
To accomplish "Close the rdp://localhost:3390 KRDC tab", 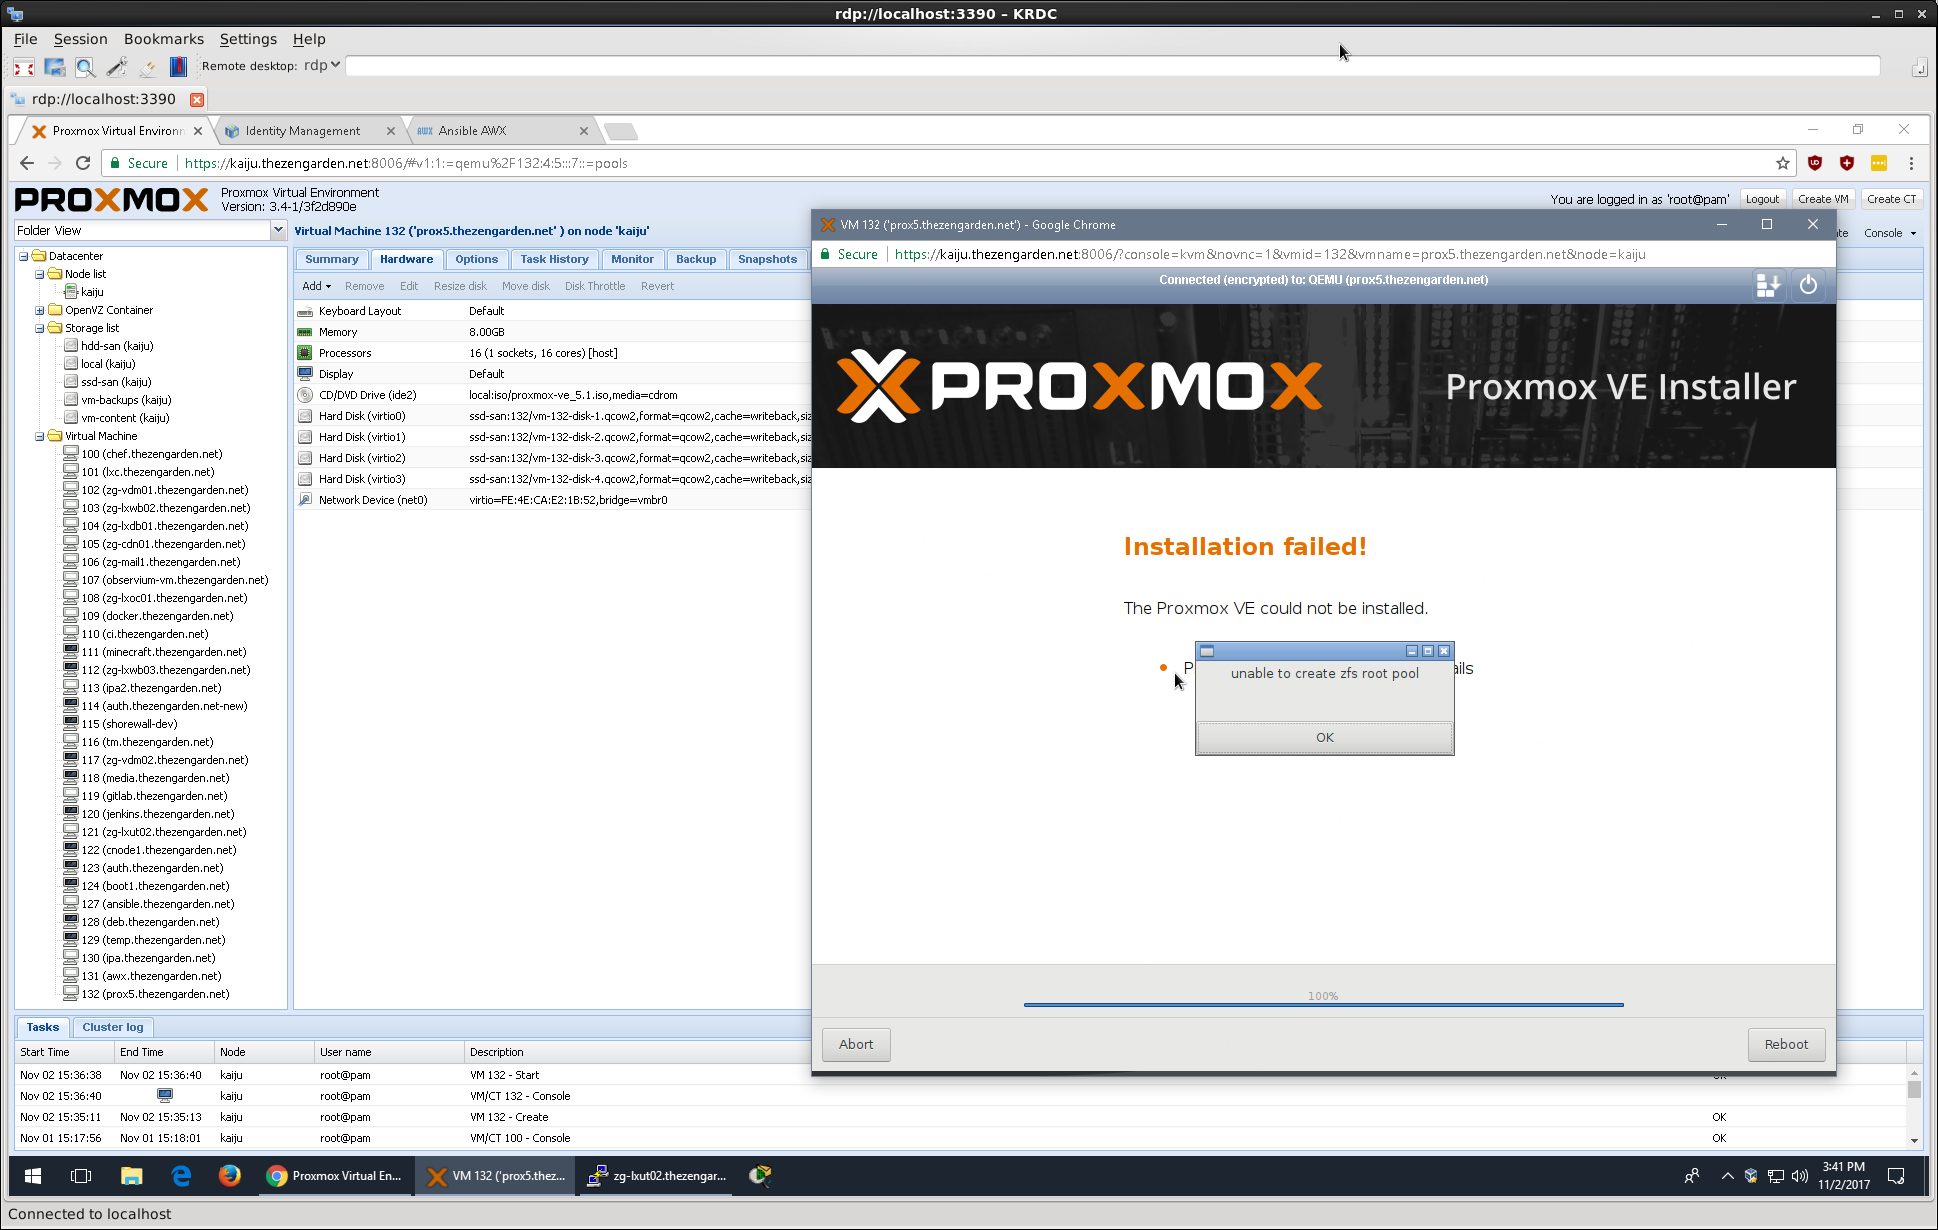I will pos(197,99).
